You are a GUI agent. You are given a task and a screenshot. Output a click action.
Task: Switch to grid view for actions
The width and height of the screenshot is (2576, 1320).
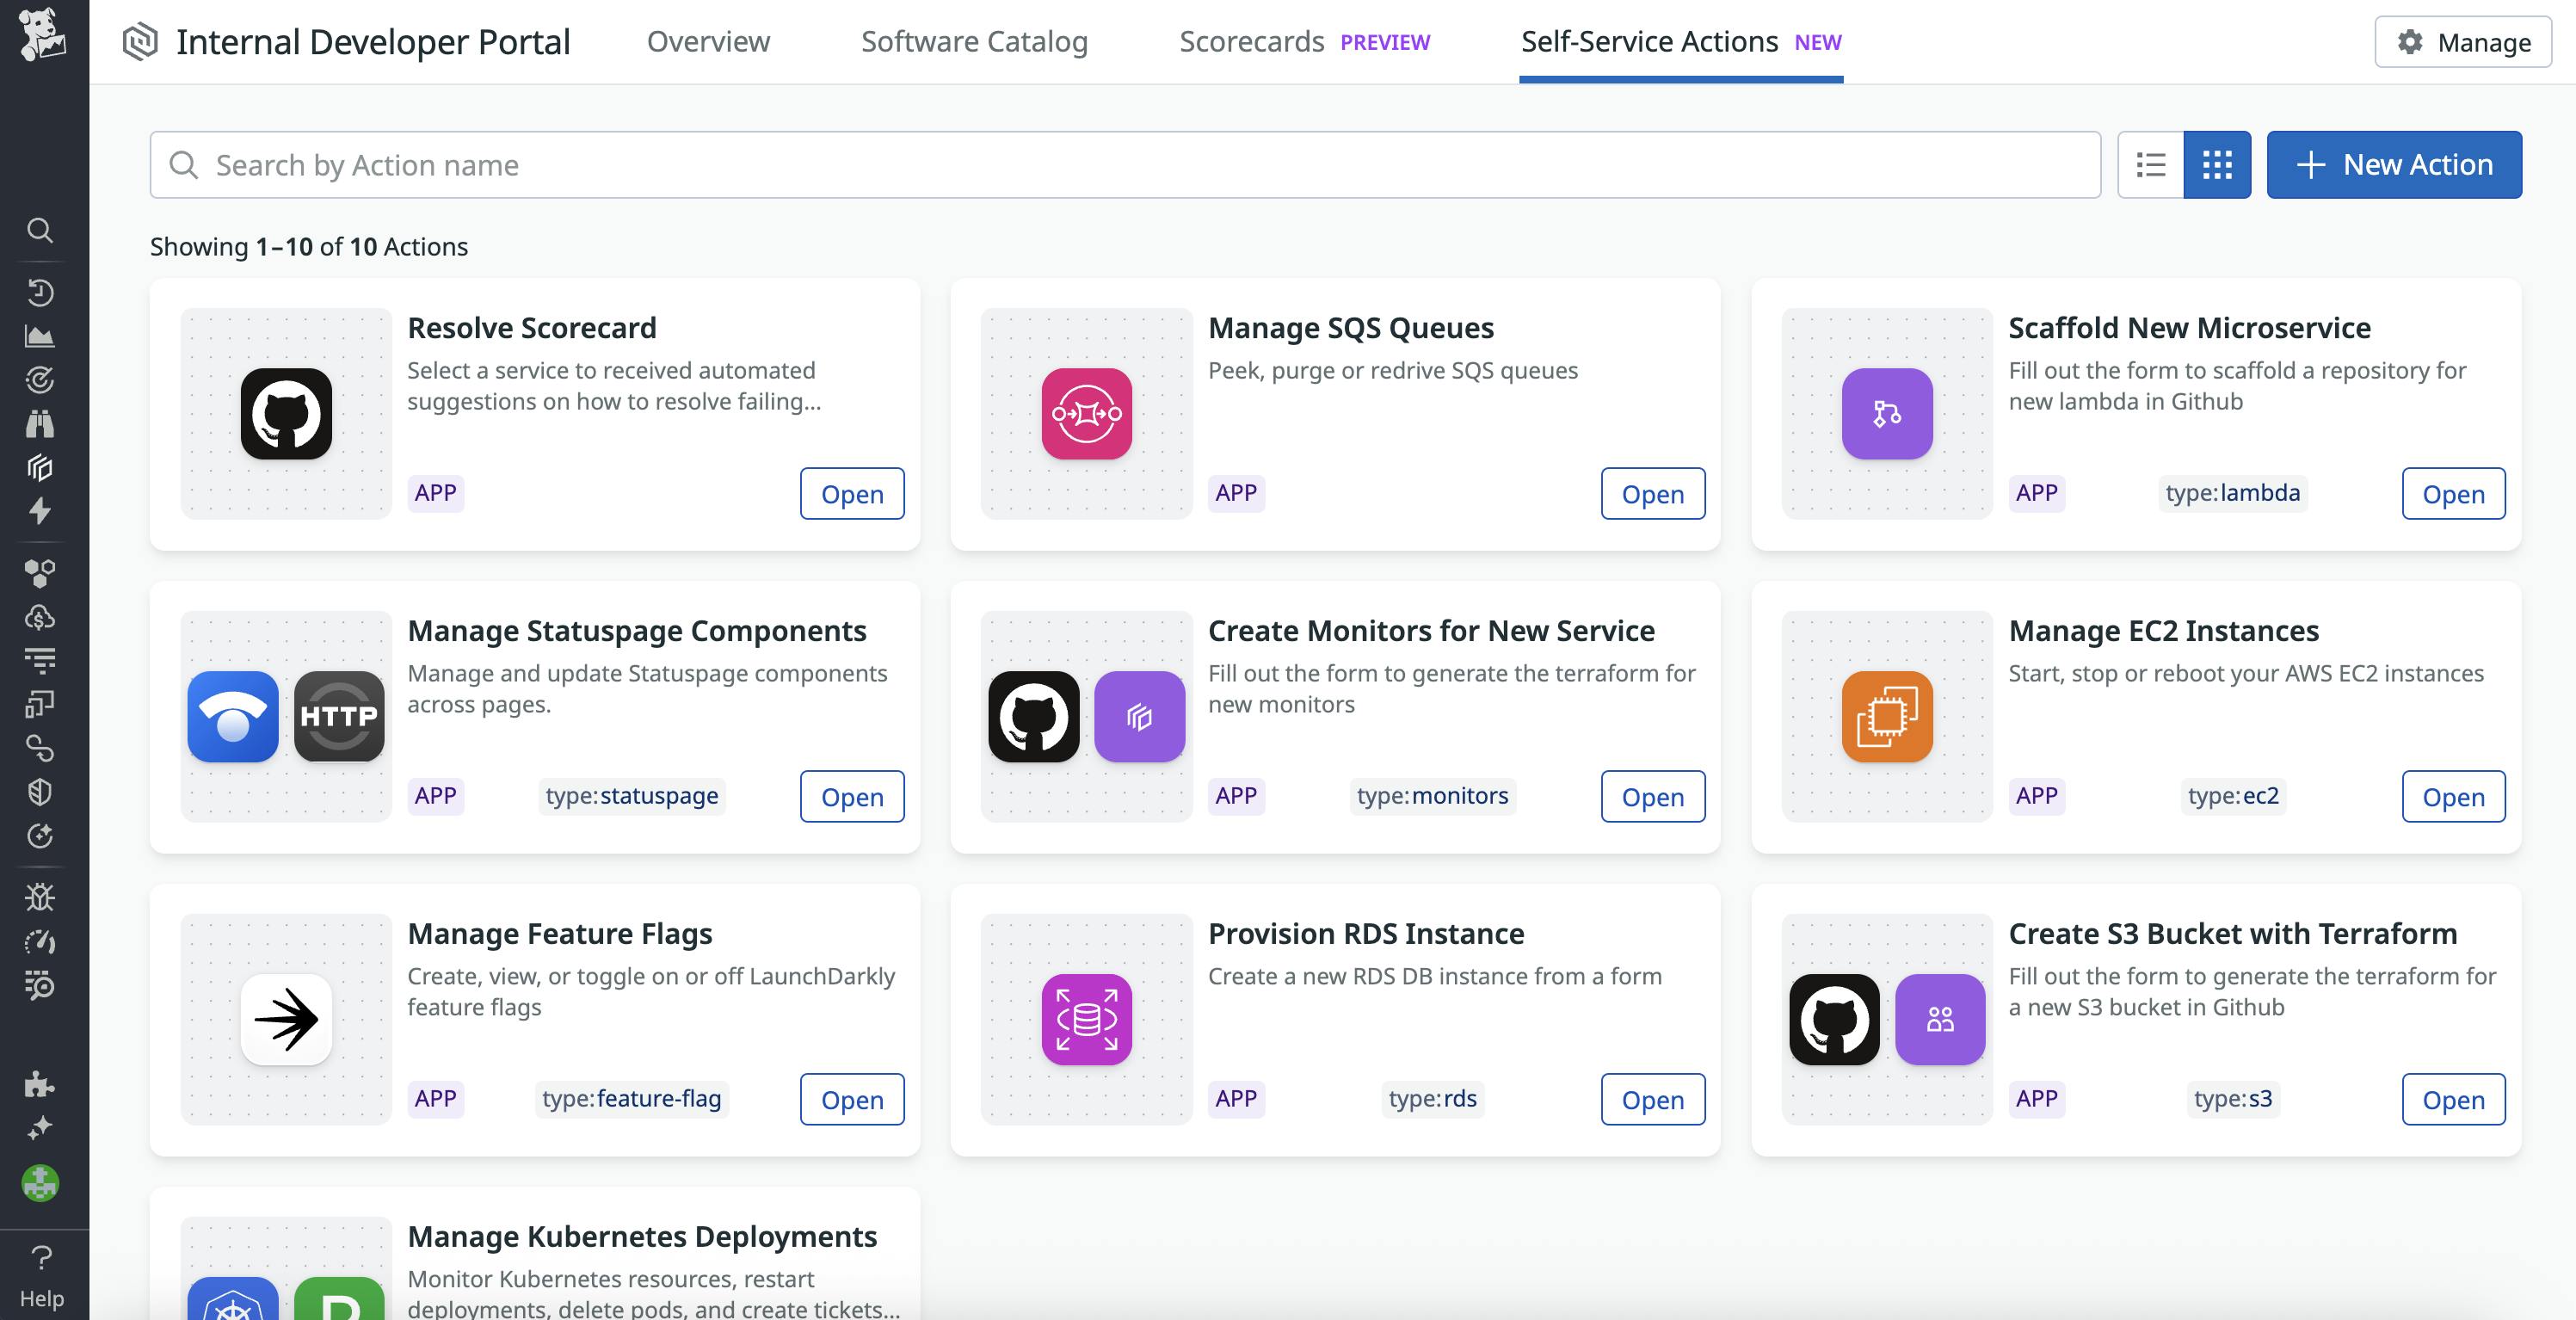(x=2217, y=164)
